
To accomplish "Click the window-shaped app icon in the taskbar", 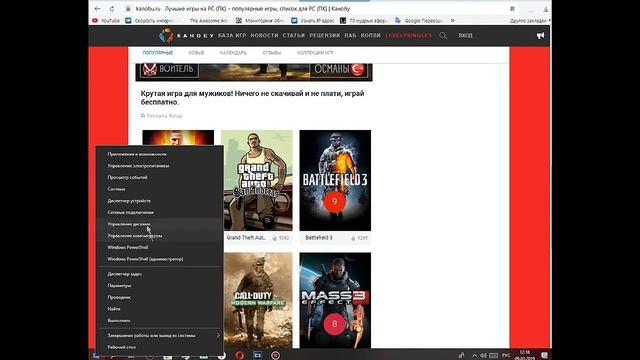I will 258,356.
